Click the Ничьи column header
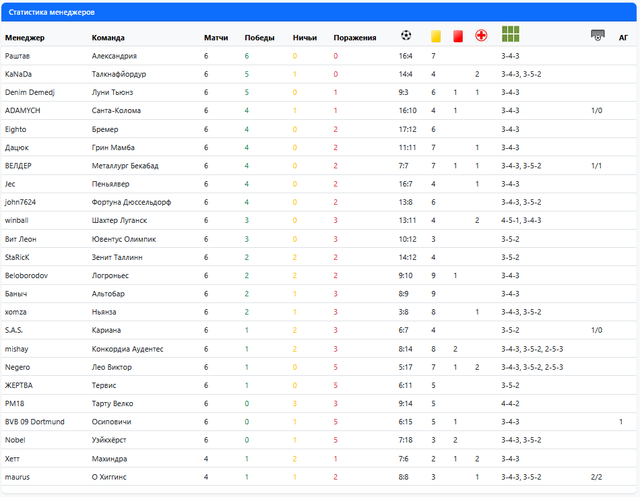This screenshot has height=497, width=640. pos(305,38)
